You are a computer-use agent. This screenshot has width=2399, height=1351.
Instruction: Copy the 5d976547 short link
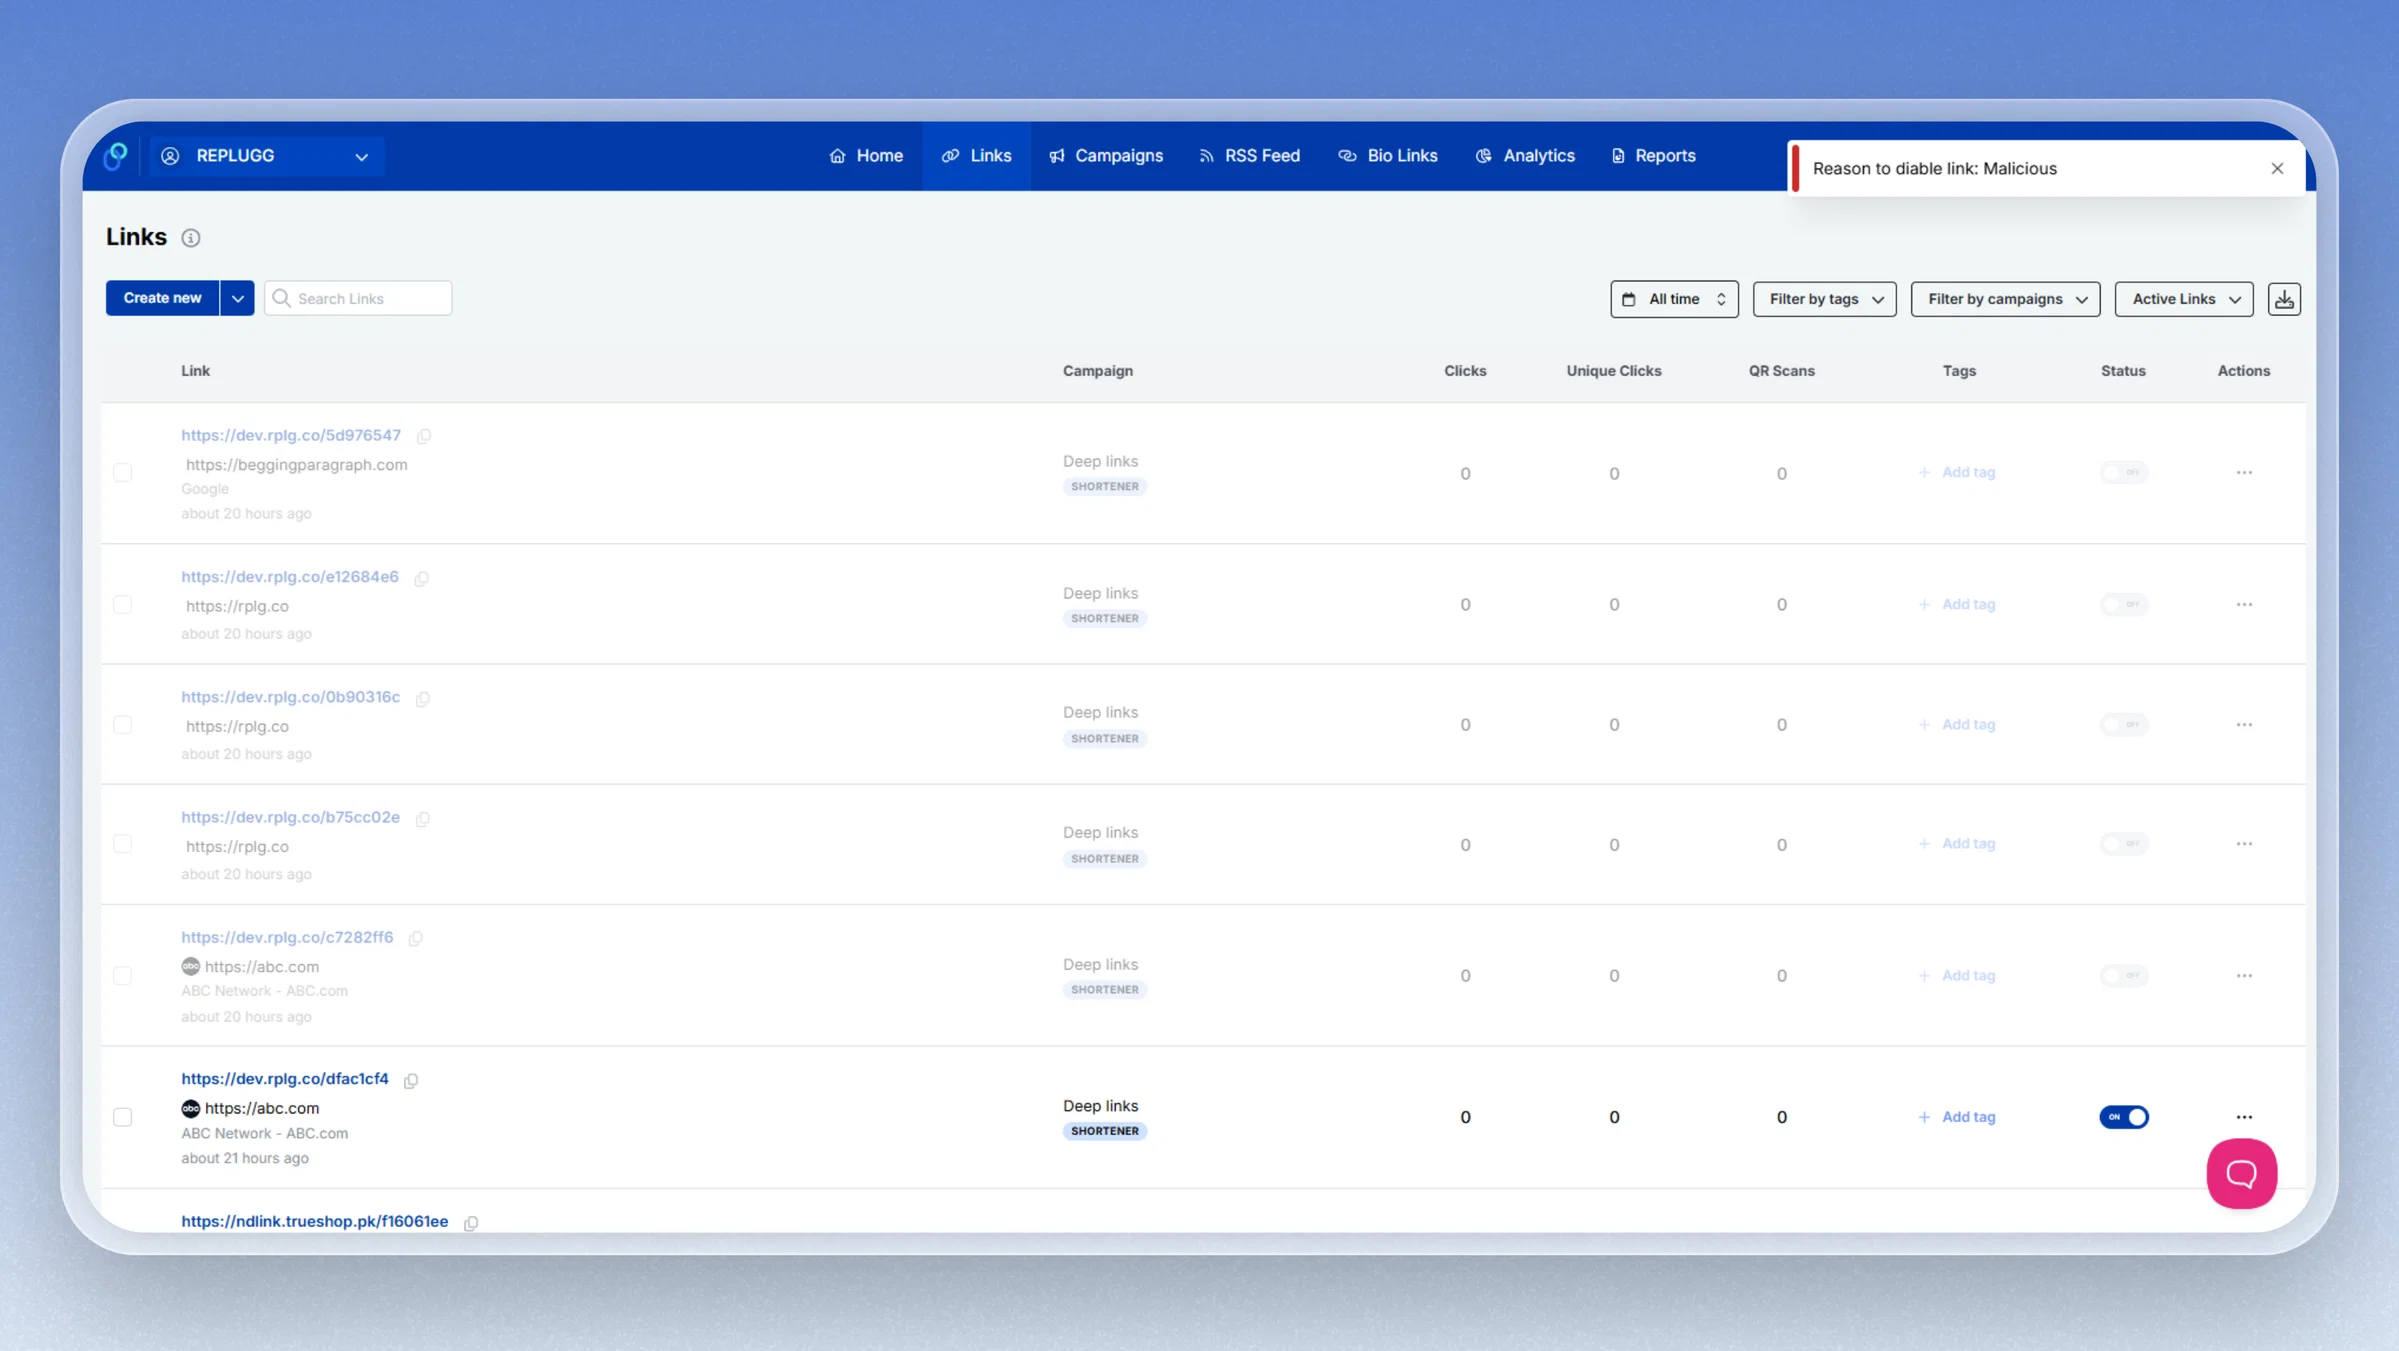click(424, 436)
